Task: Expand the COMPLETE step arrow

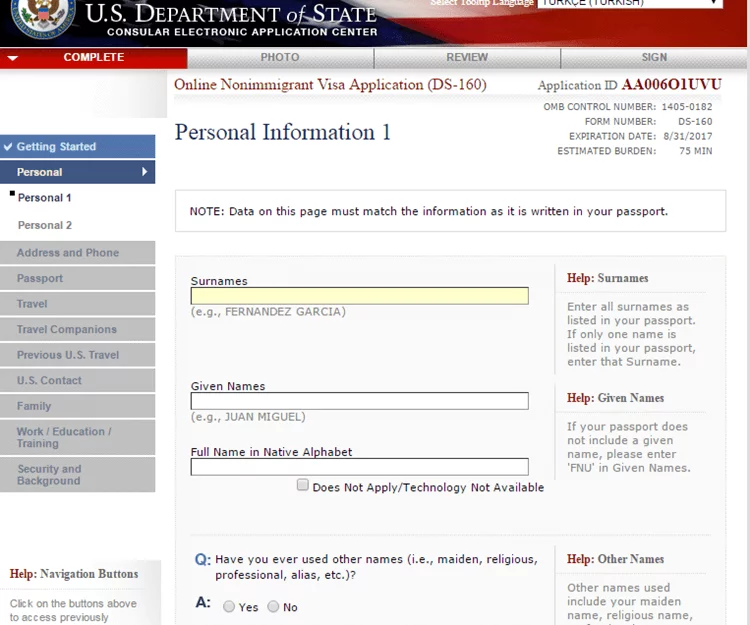Action: click(12, 58)
